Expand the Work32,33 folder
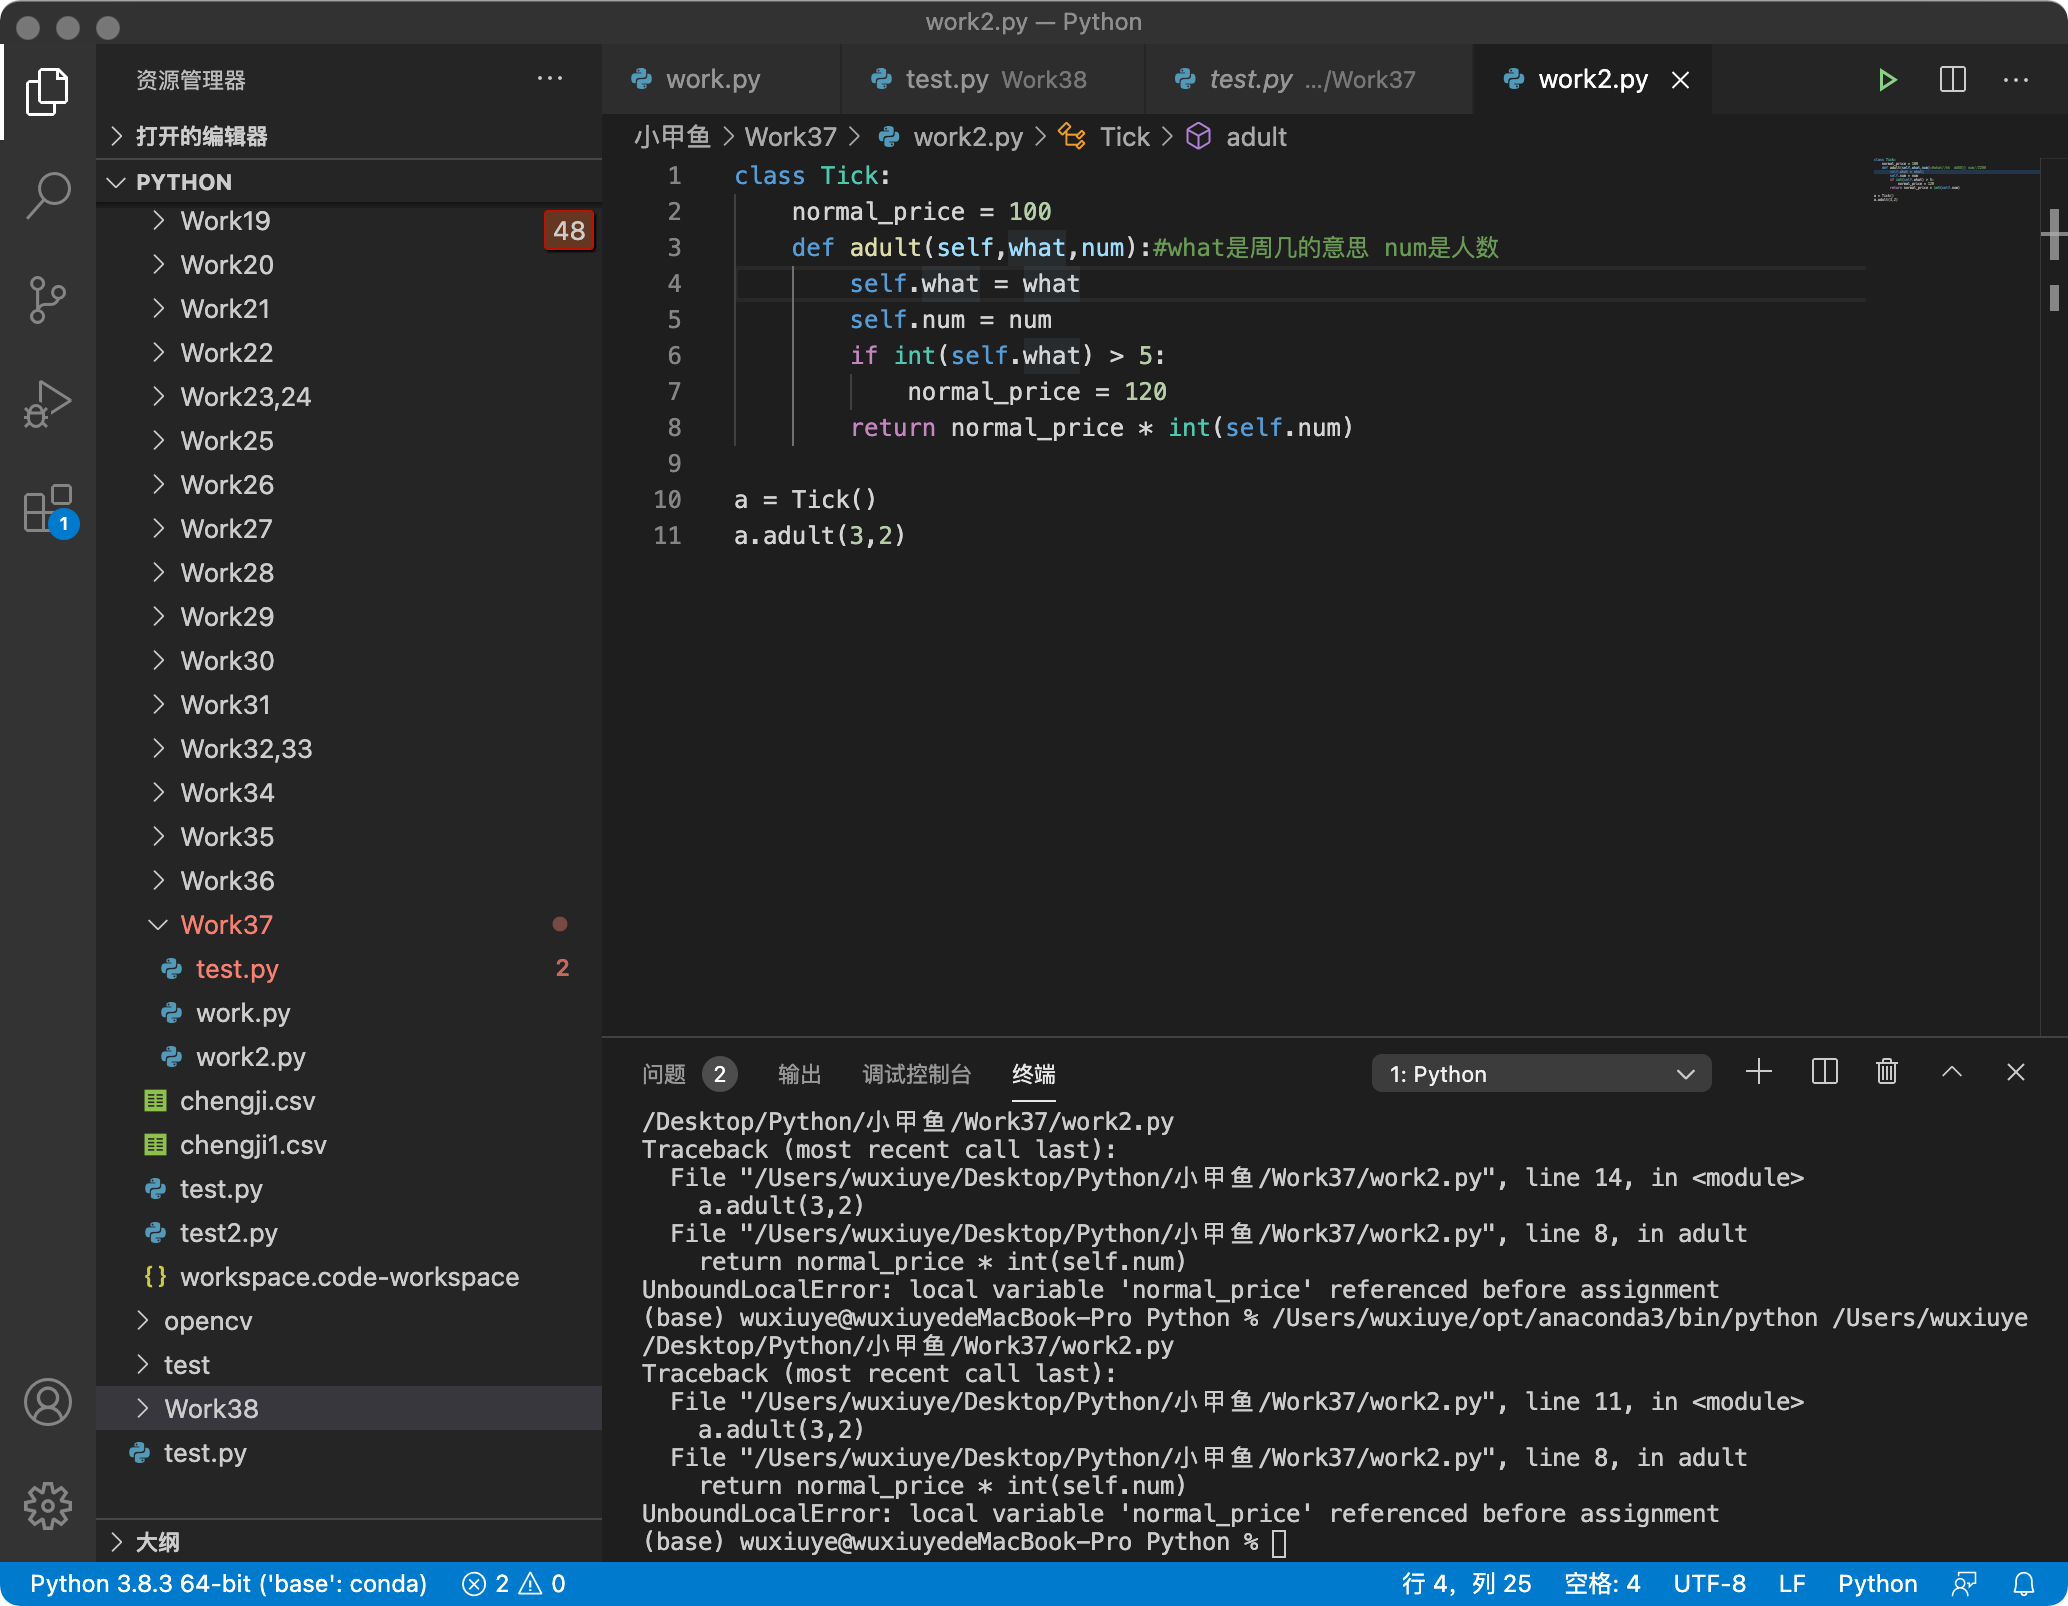 pos(349,749)
